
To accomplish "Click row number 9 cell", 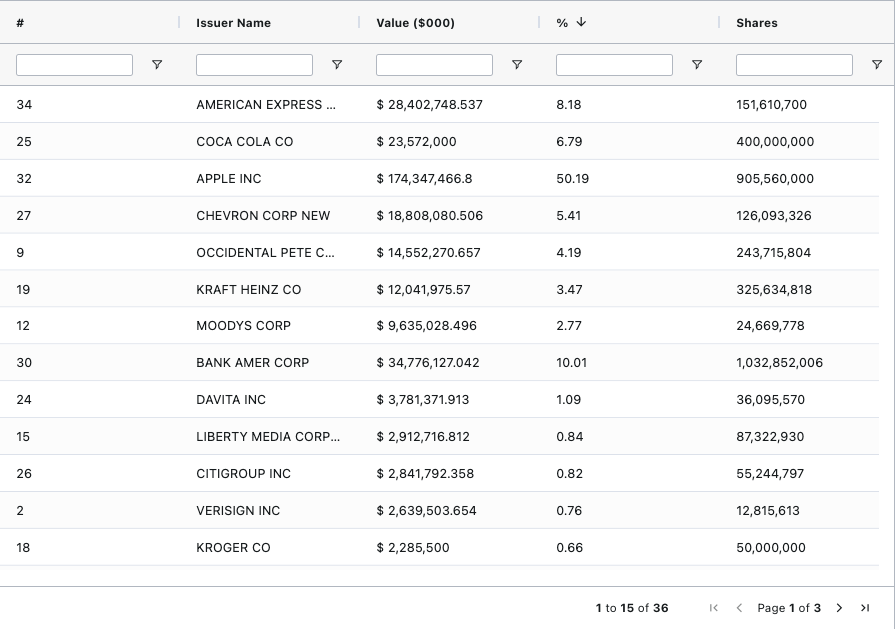I will pyautogui.click(x=20, y=252).
